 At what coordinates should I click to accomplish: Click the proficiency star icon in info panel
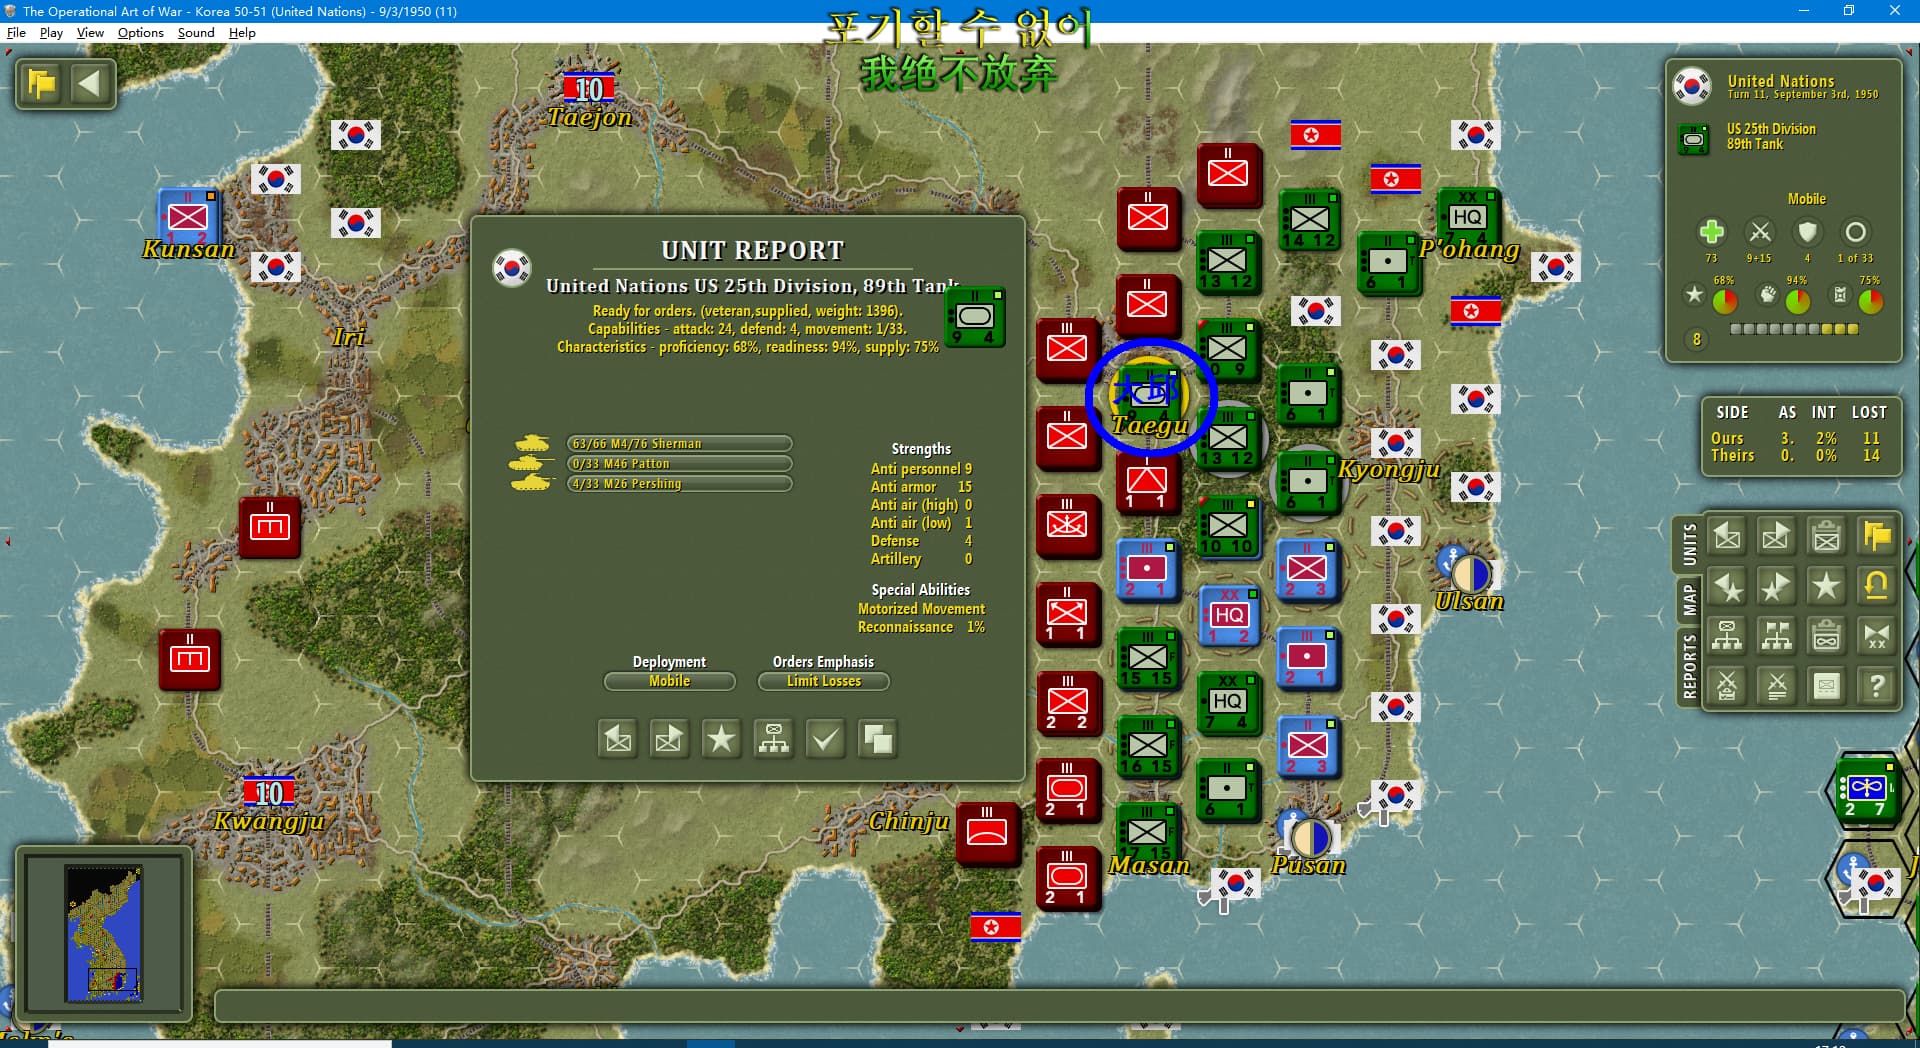pos(1694,295)
